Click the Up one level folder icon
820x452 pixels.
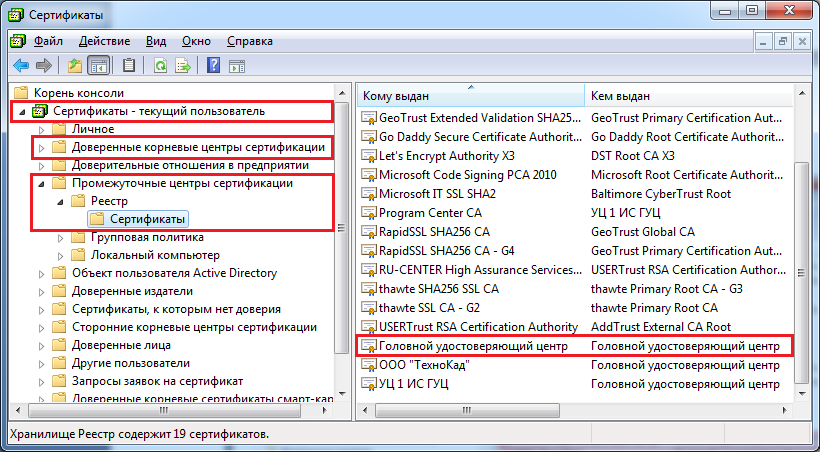pyautogui.click(x=74, y=66)
